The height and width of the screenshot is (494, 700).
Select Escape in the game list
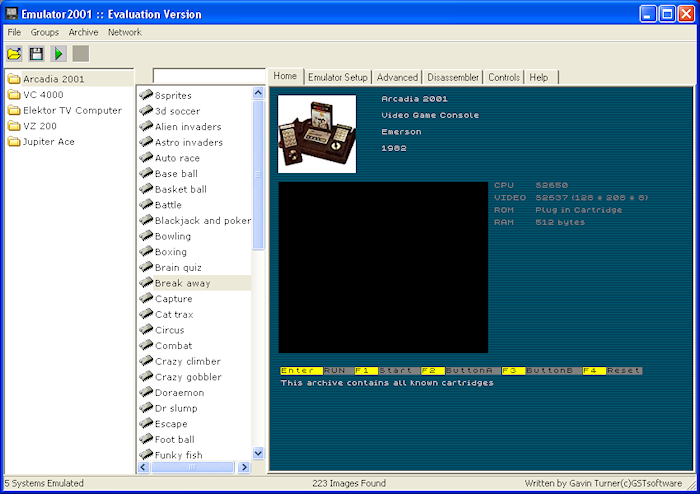click(x=171, y=423)
